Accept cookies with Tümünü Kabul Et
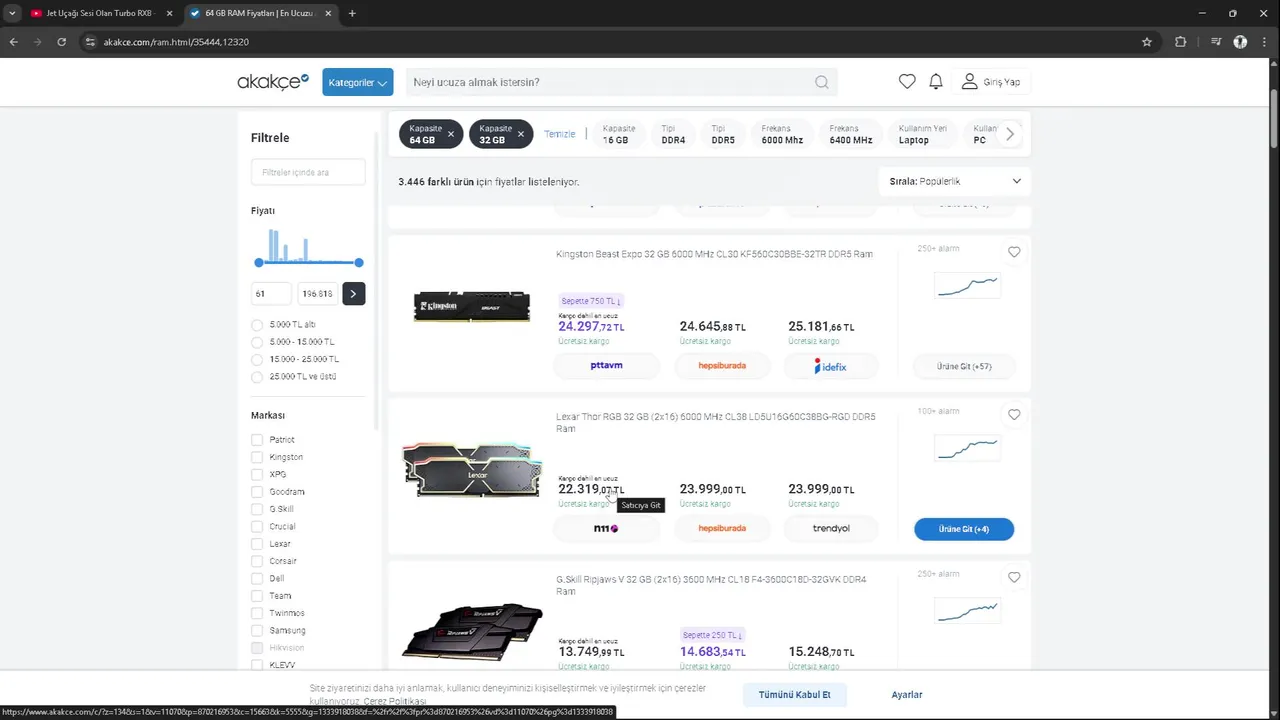 click(x=794, y=695)
